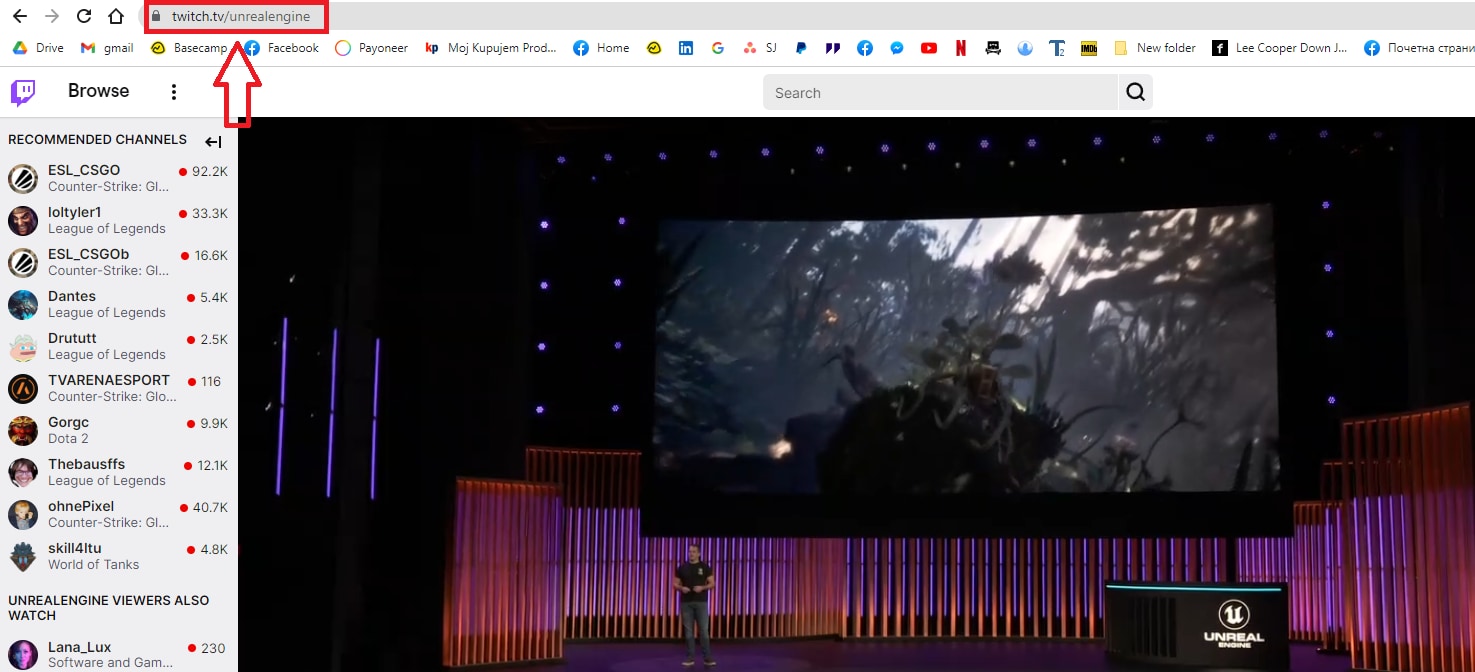Screen dimensions: 1475x672
Task: Open the New folder bookmark folder
Action: pyautogui.click(x=1154, y=48)
